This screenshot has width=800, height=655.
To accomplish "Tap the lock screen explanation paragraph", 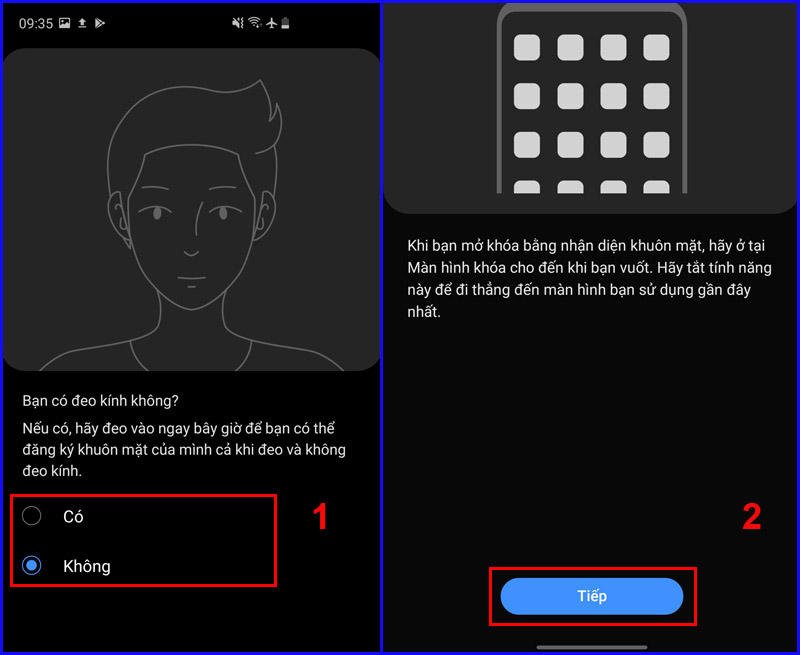I will (589, 279).
